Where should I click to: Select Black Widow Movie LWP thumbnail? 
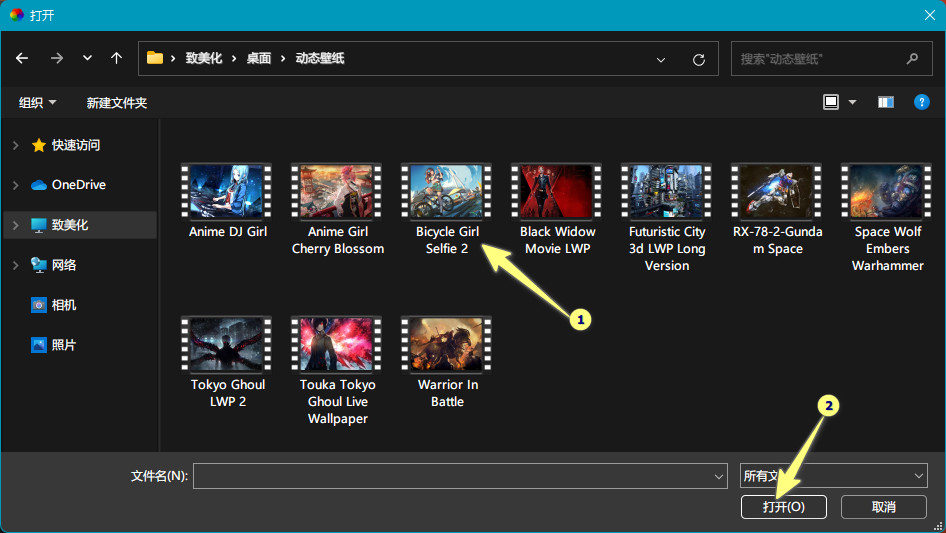click(557, 191)
